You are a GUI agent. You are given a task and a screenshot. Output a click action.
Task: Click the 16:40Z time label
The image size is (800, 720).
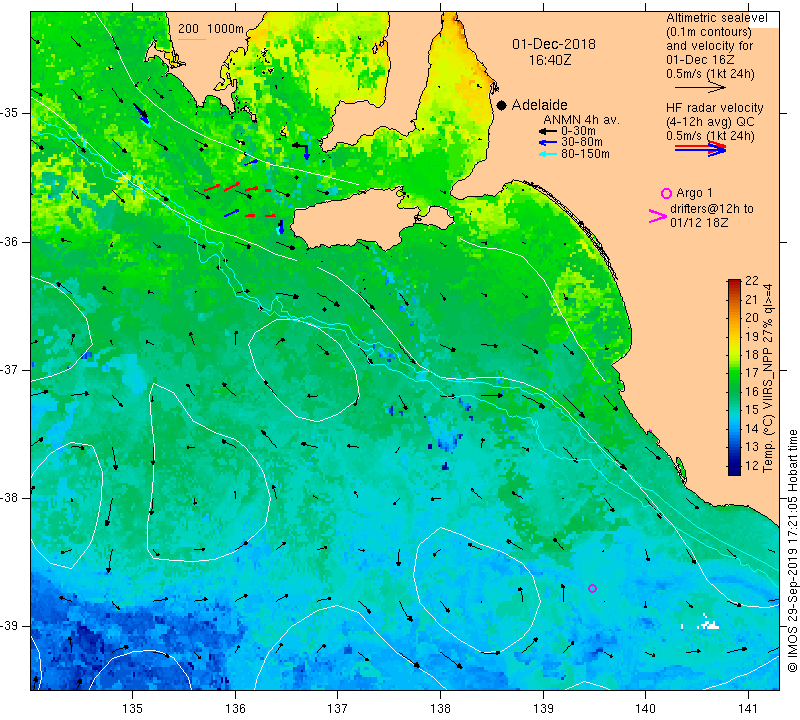coord(550,60)
